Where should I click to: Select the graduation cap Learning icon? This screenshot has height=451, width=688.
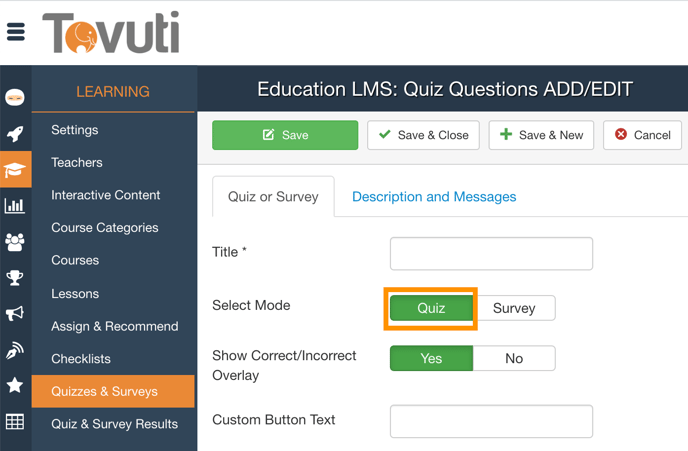(15, 170)
